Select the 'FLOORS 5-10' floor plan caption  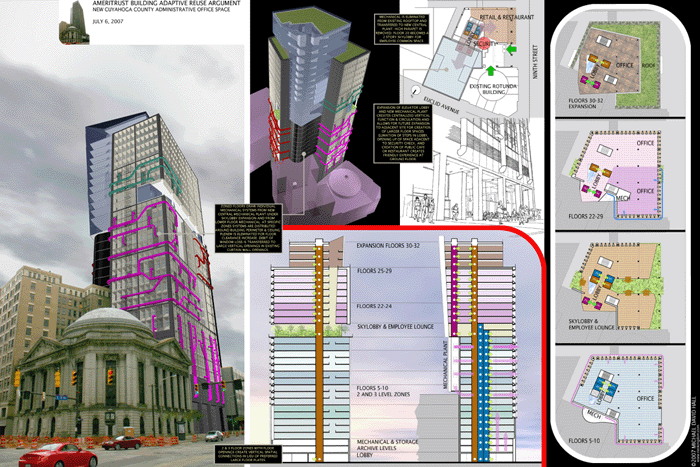pos(584,441)
